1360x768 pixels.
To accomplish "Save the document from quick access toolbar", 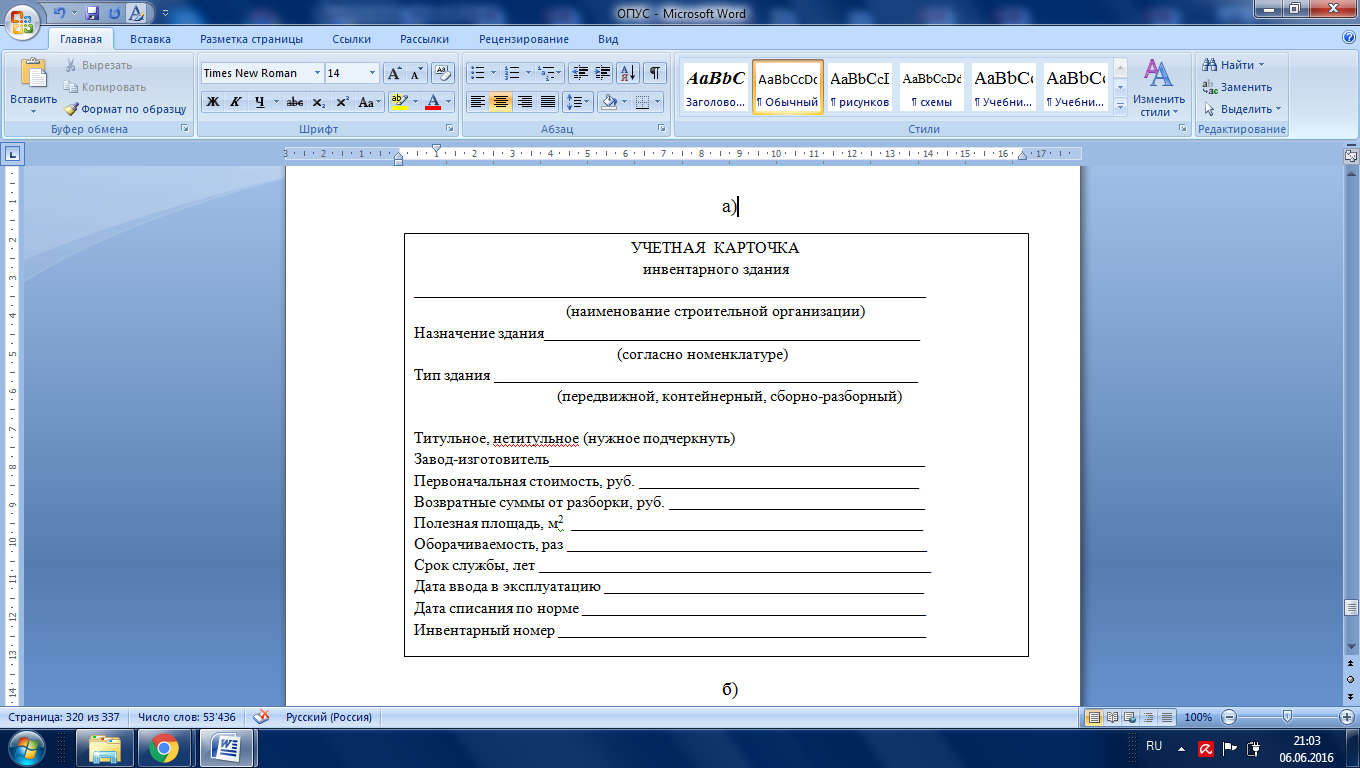I will (93, 13).
